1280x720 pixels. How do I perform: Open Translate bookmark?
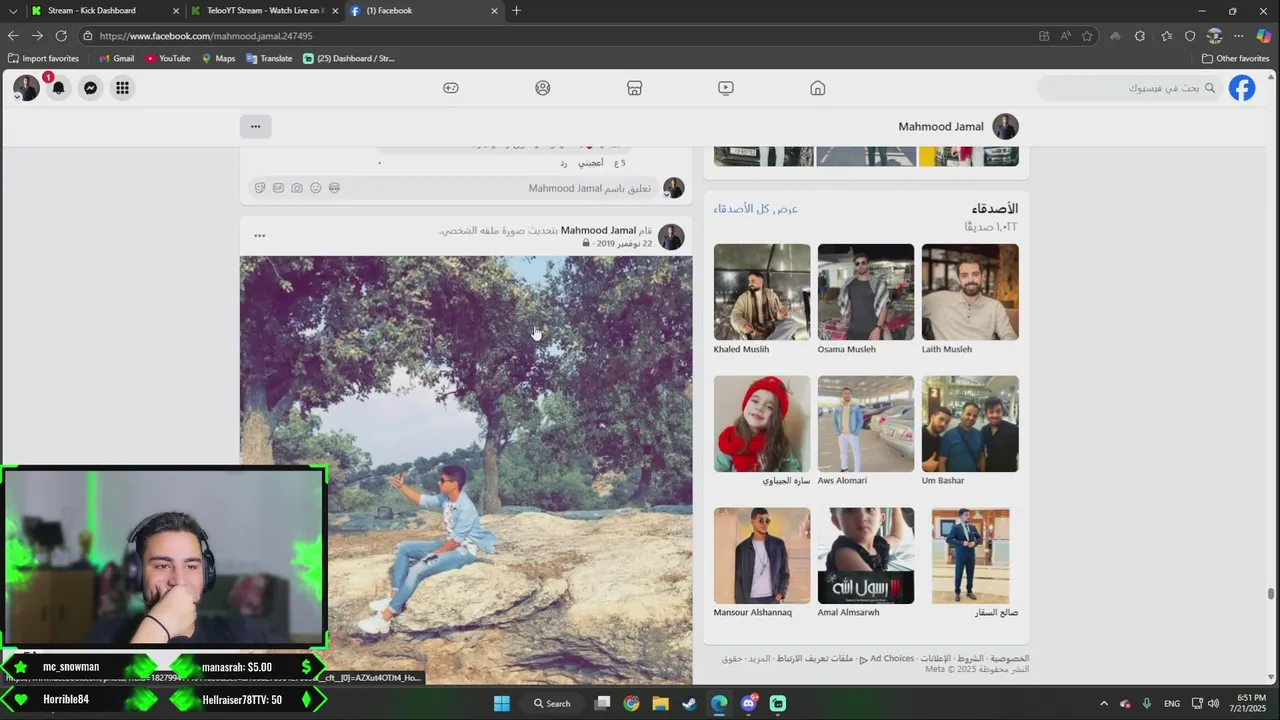(269, 58)
